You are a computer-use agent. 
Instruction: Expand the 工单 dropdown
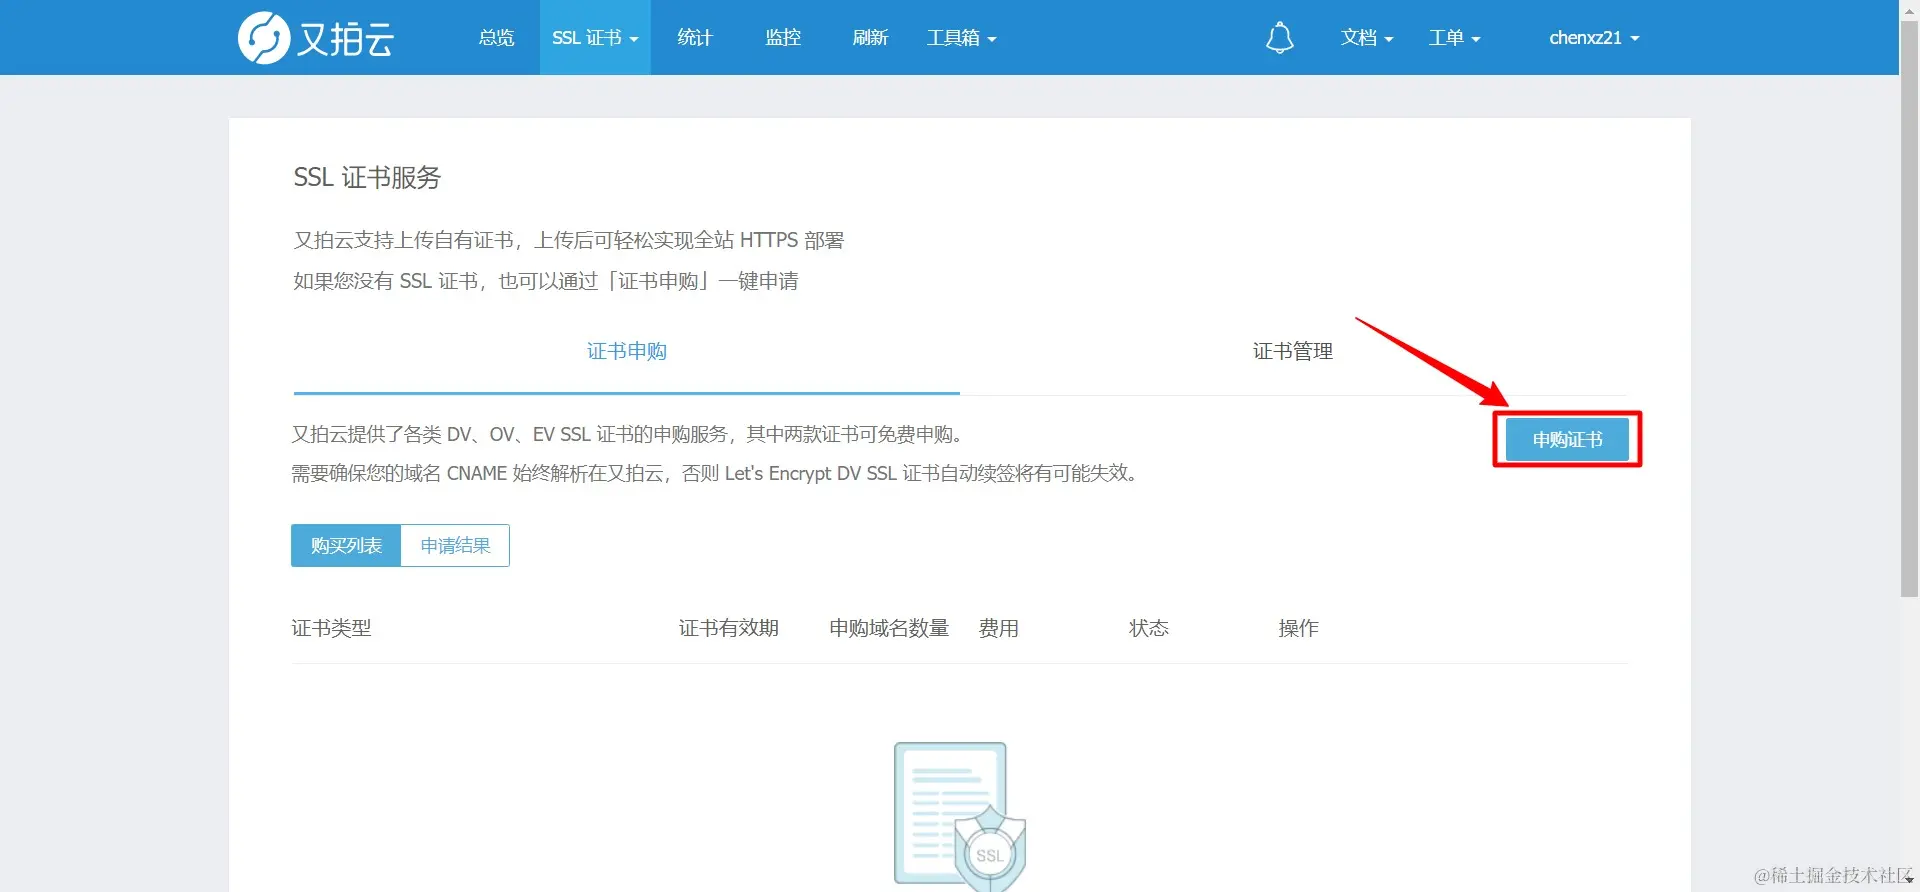pyautogui.click(x=1454, y=38)
